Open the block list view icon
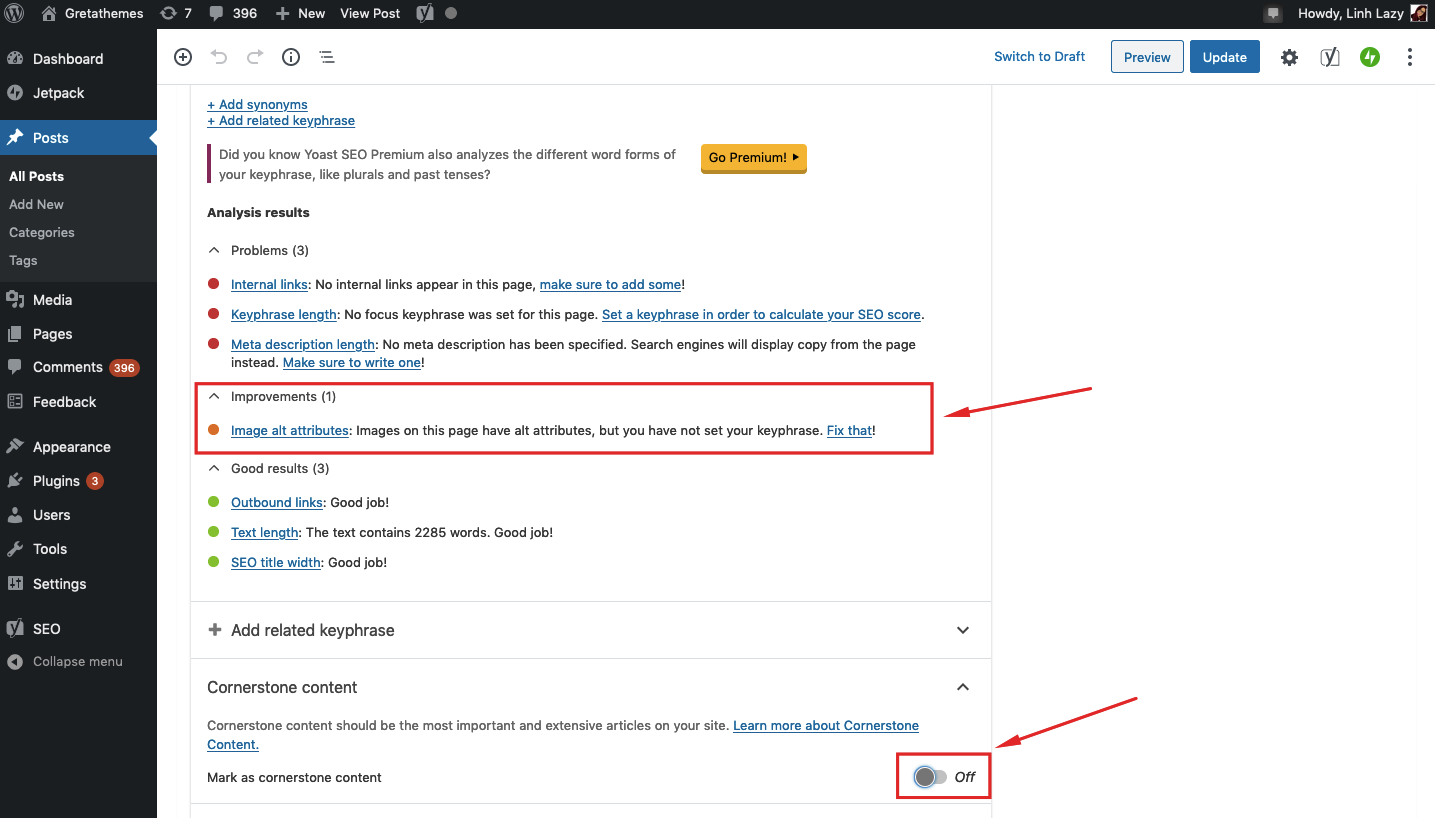Viewport: 1435px width, 818px height. pyautogui.click(x=327, y=57)
